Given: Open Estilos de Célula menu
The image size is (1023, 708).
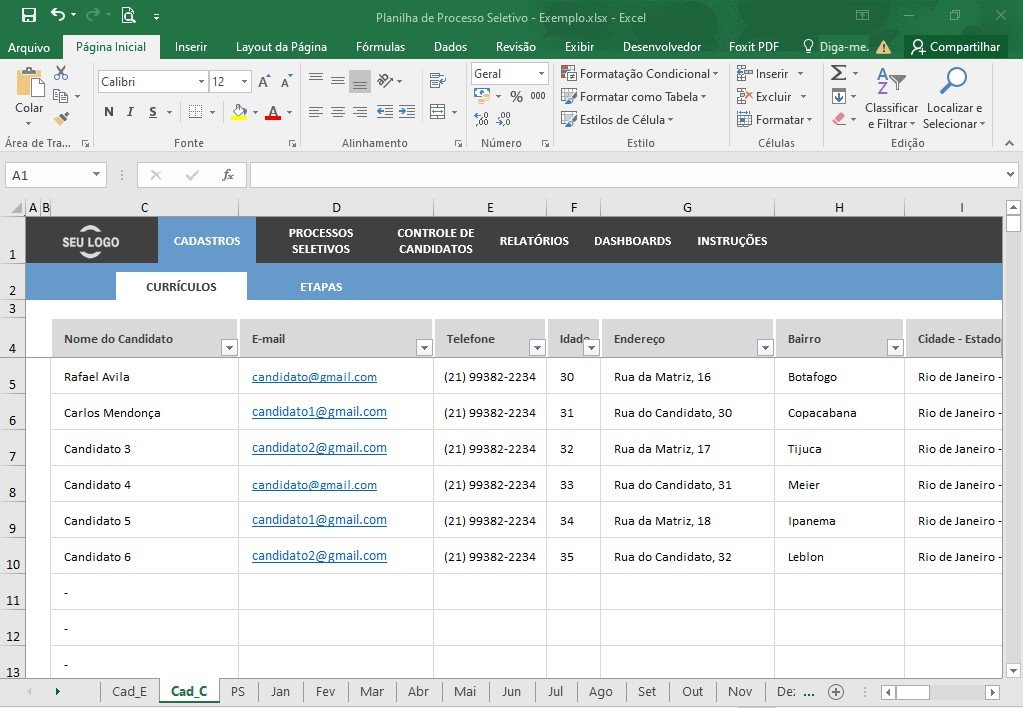Looking at the screenshot, I should pyautogui.click(x=617, y=119).
